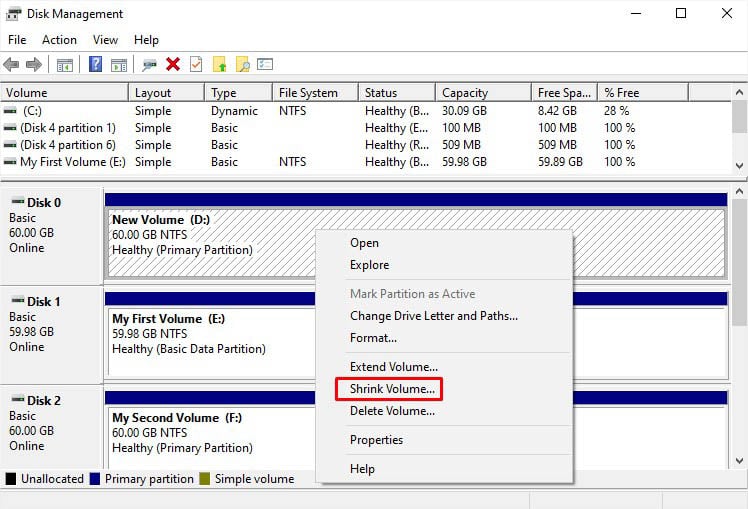This screenshot has width=748, height=509.
Task: Click the yellow page with green arrow icon
Action: click(x=220, y=64)
